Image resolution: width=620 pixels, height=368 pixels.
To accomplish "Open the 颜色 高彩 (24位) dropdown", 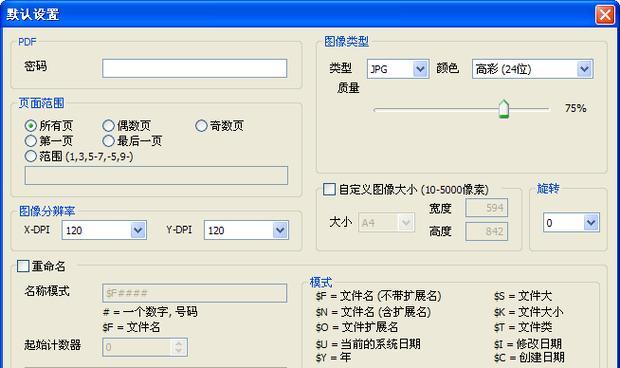I will [x=584, y=69].
